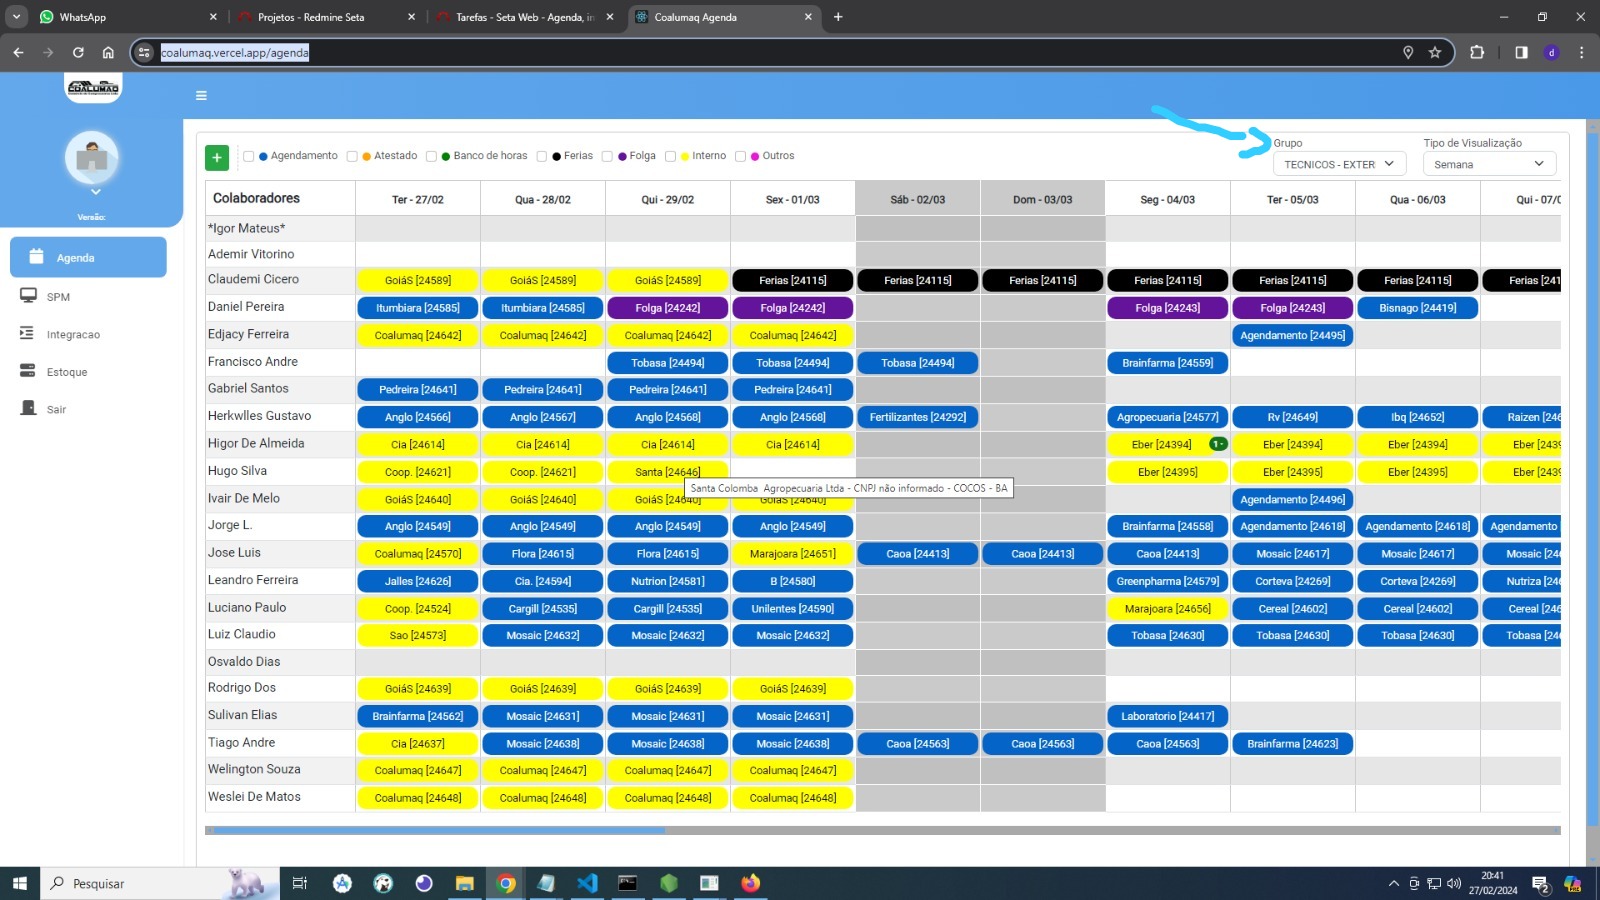Reload the page with refresh icon
Viewport: 1600px width, 900px height.
(x=78, y=52)
